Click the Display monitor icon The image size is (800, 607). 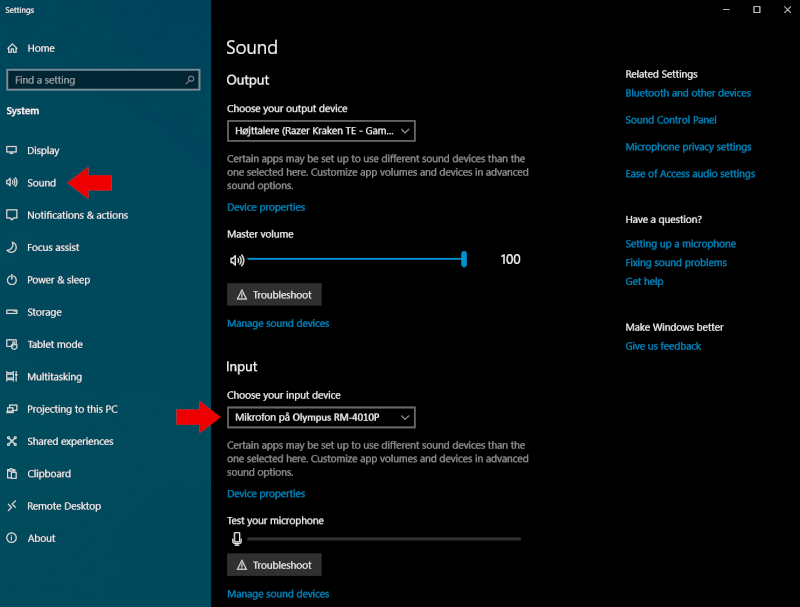coord(12,150)
